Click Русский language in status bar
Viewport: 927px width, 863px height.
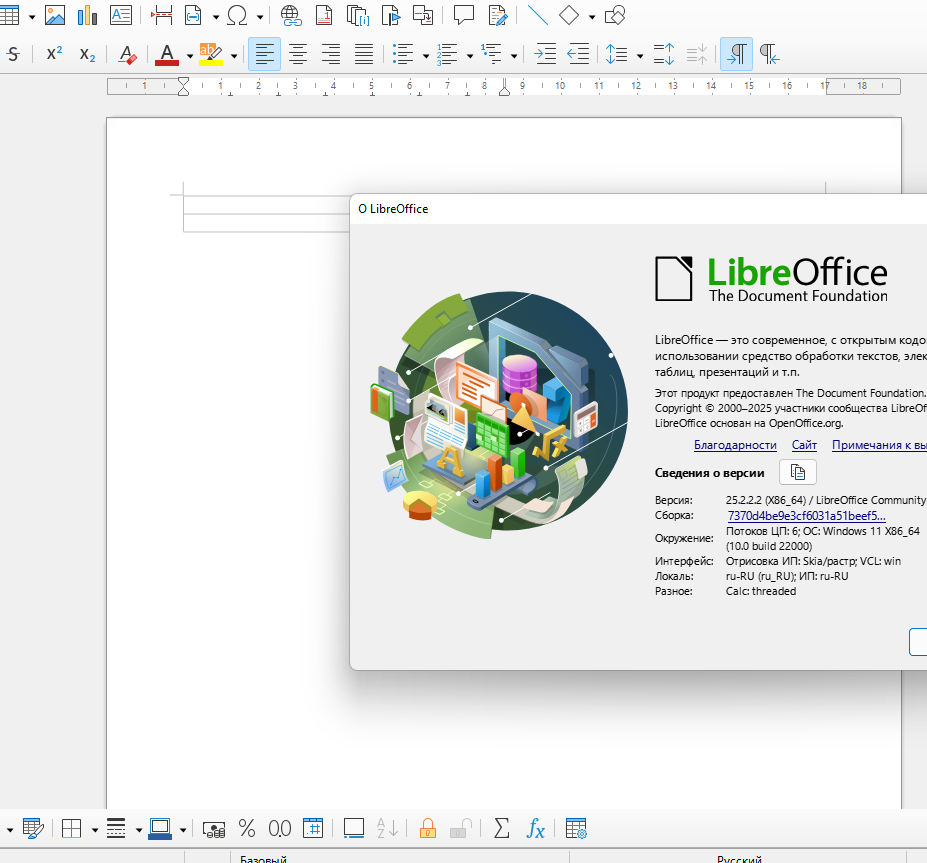tap(739, 859)
